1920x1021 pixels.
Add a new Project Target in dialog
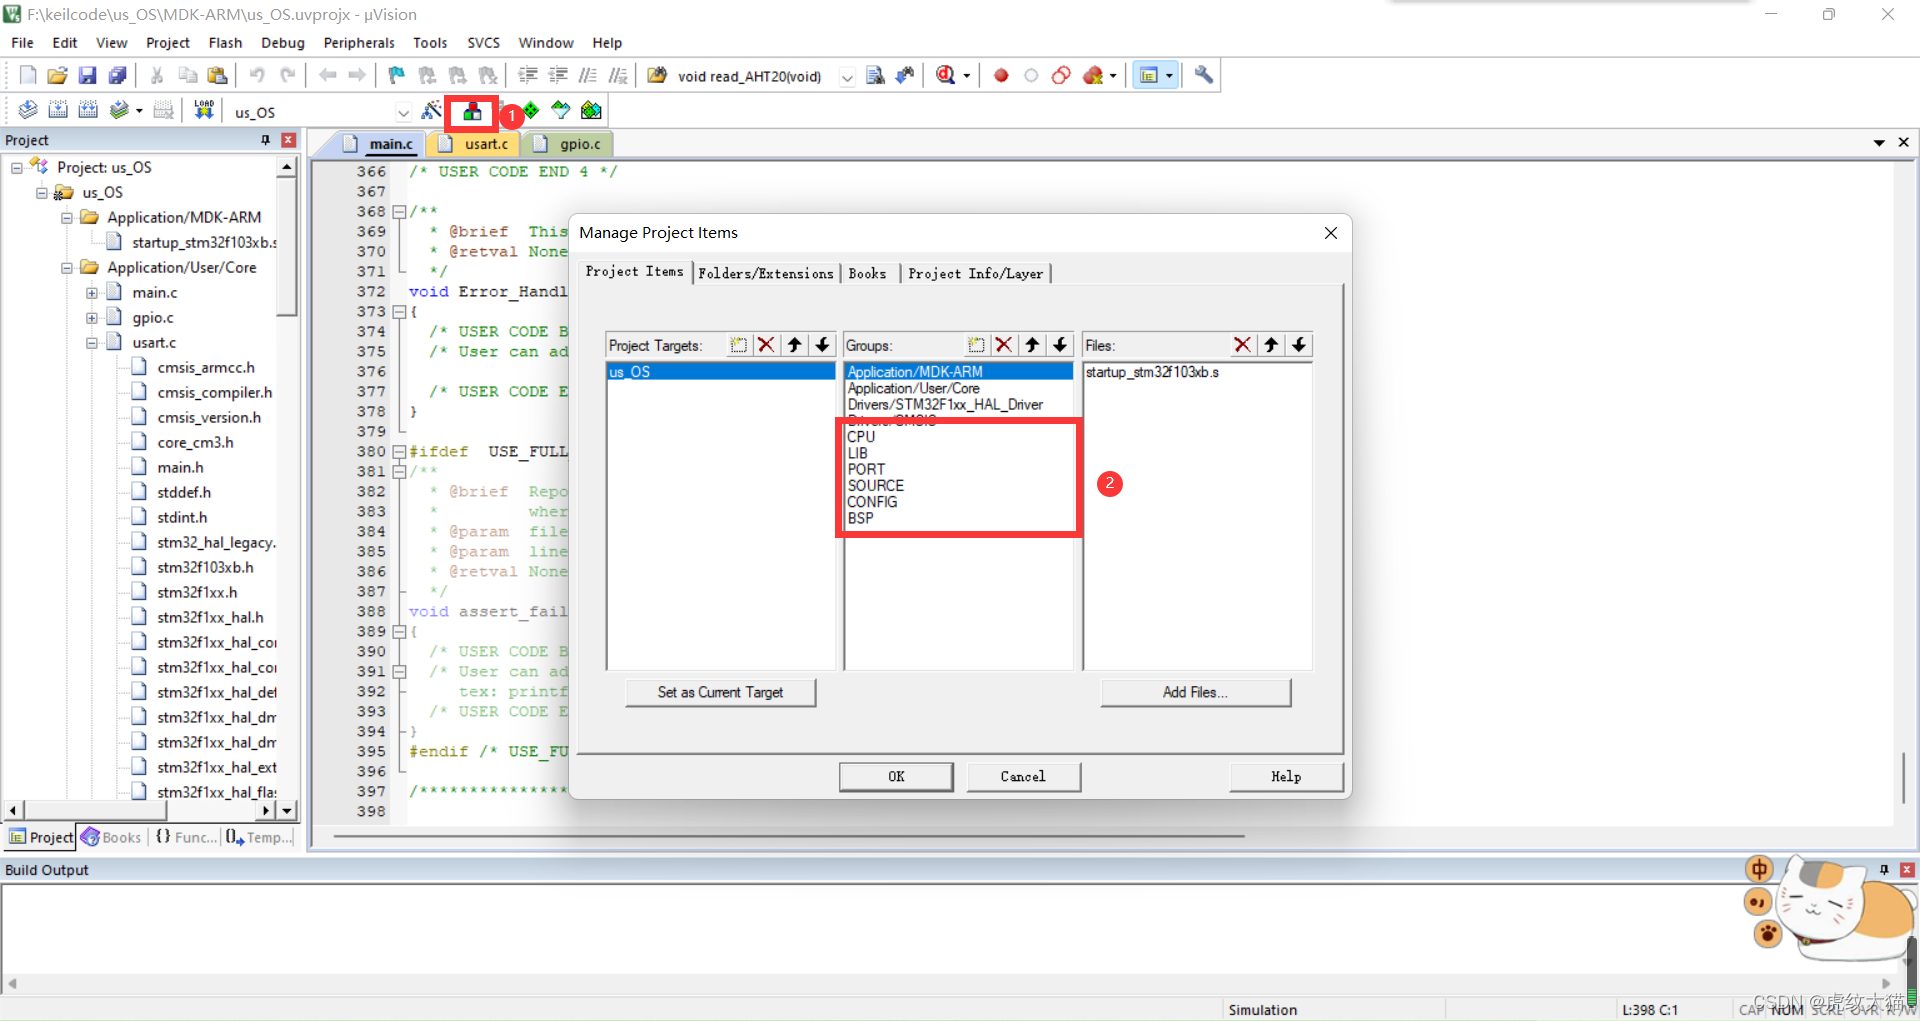[x=738, y=345]
